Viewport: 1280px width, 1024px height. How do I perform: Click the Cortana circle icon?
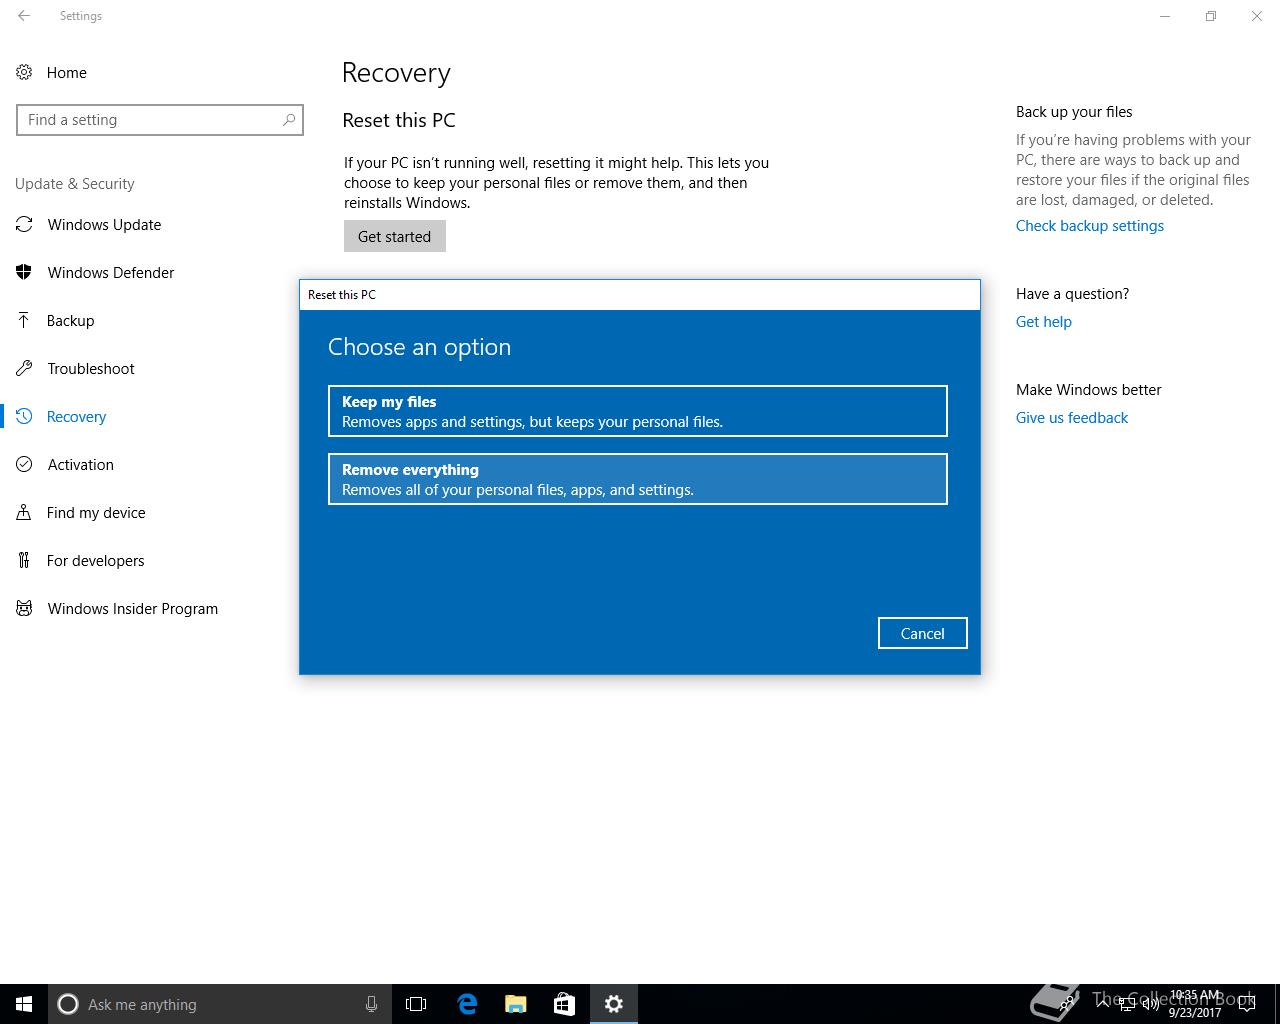pos(68,1004)
